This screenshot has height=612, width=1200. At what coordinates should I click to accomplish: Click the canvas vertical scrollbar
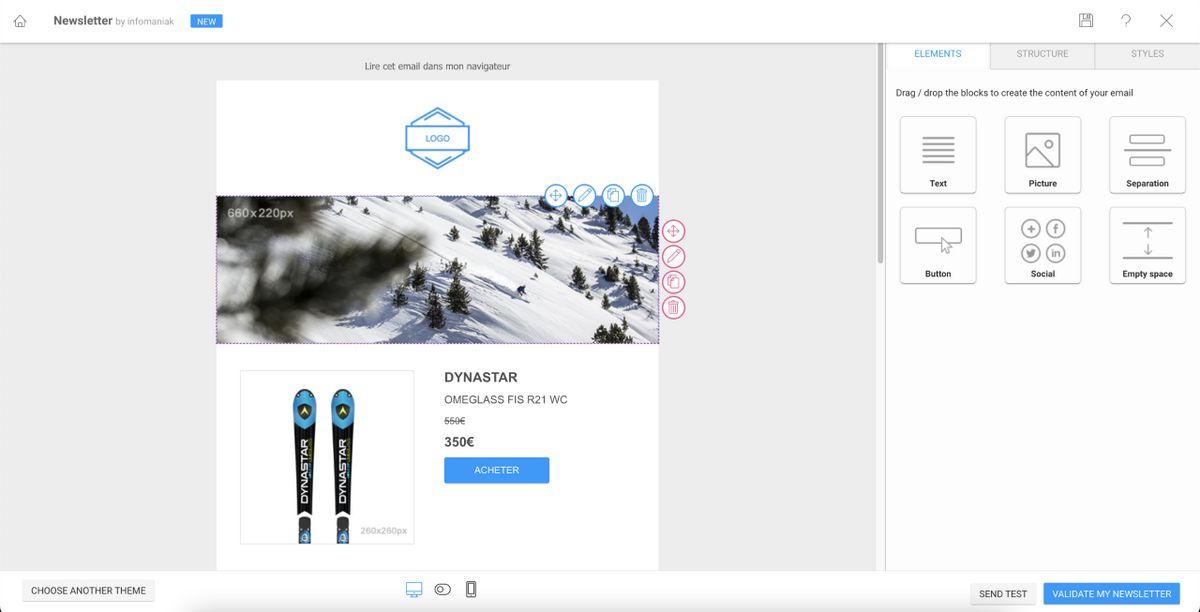[880, 155]
